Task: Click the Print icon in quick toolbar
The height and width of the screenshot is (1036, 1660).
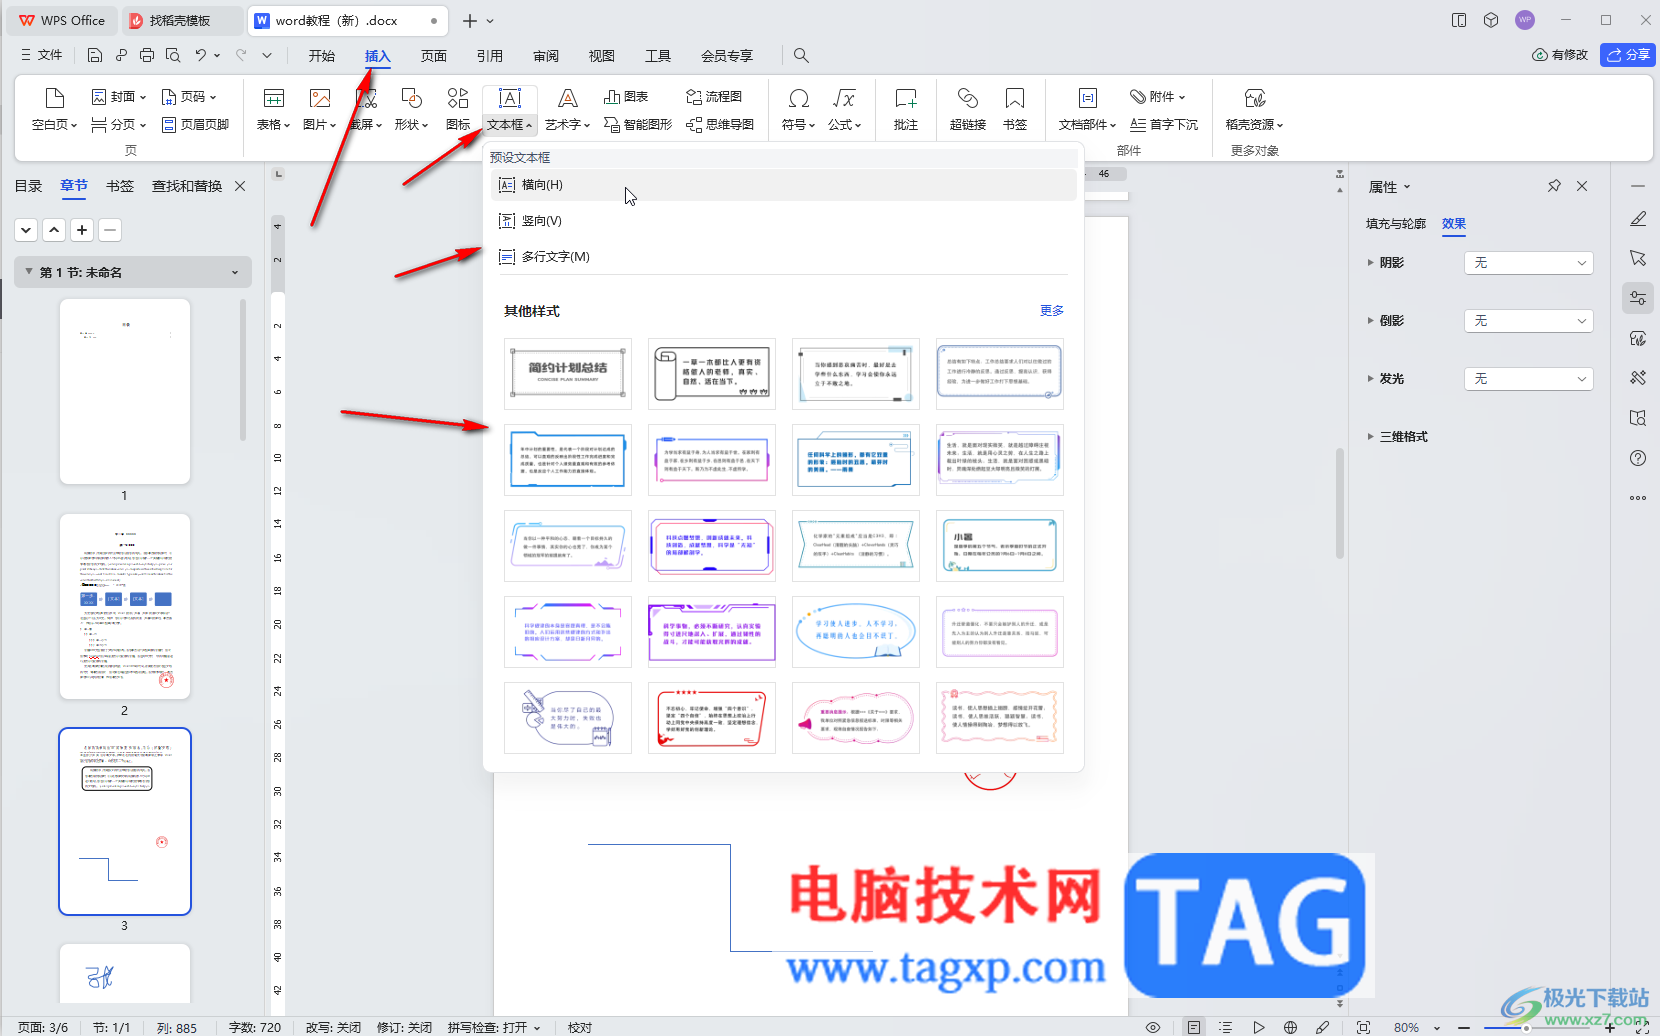Action: (x=147, y=55)
